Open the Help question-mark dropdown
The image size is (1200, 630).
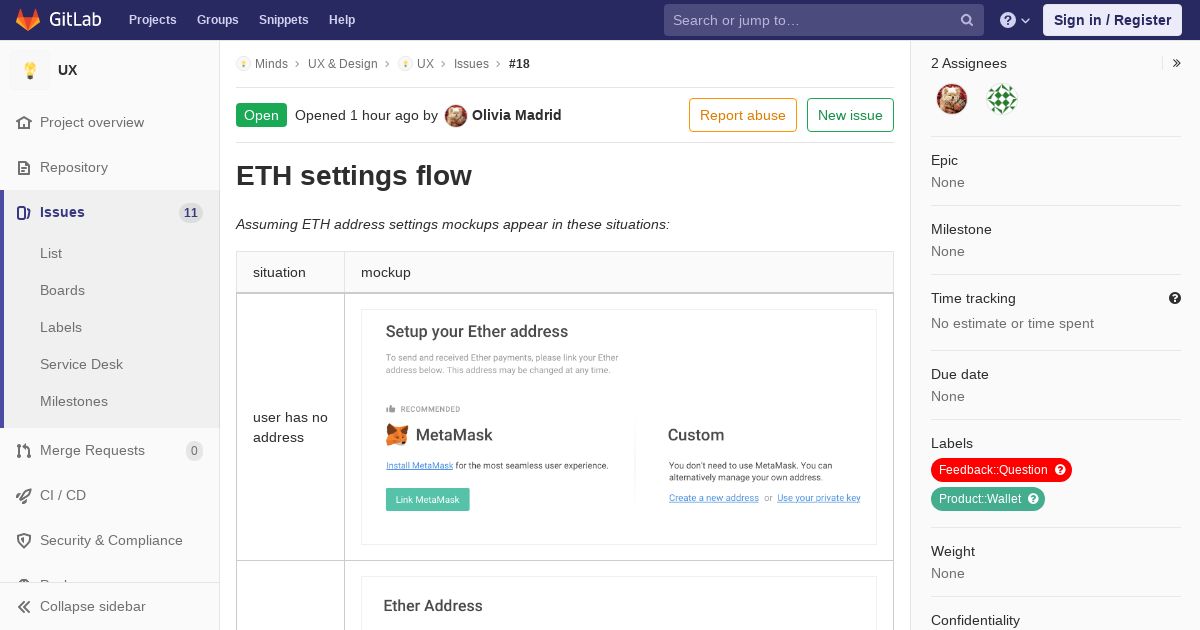point(1014,20)
